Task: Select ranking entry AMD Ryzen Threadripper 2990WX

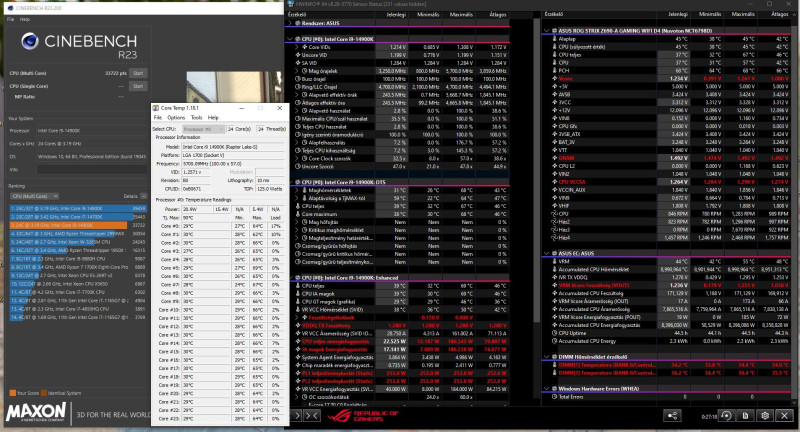Action: tap(78, 234)
